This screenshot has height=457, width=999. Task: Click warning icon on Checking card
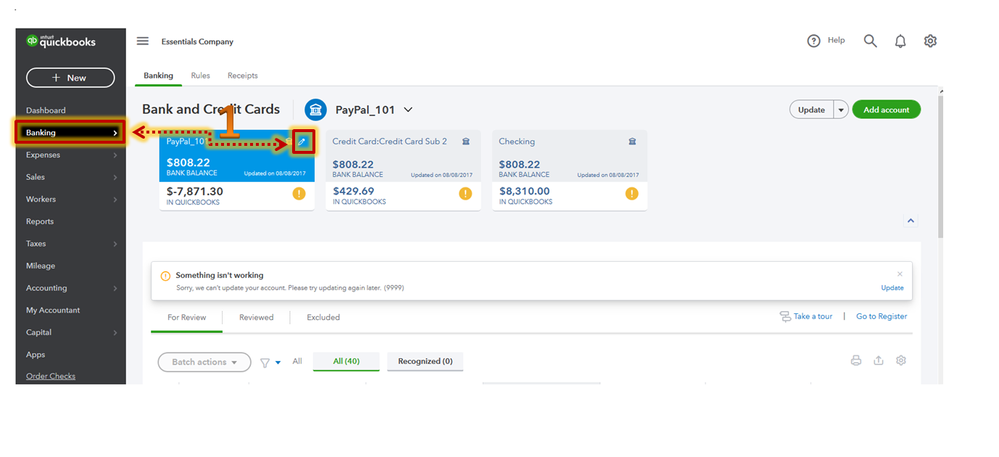coord(632,194)
